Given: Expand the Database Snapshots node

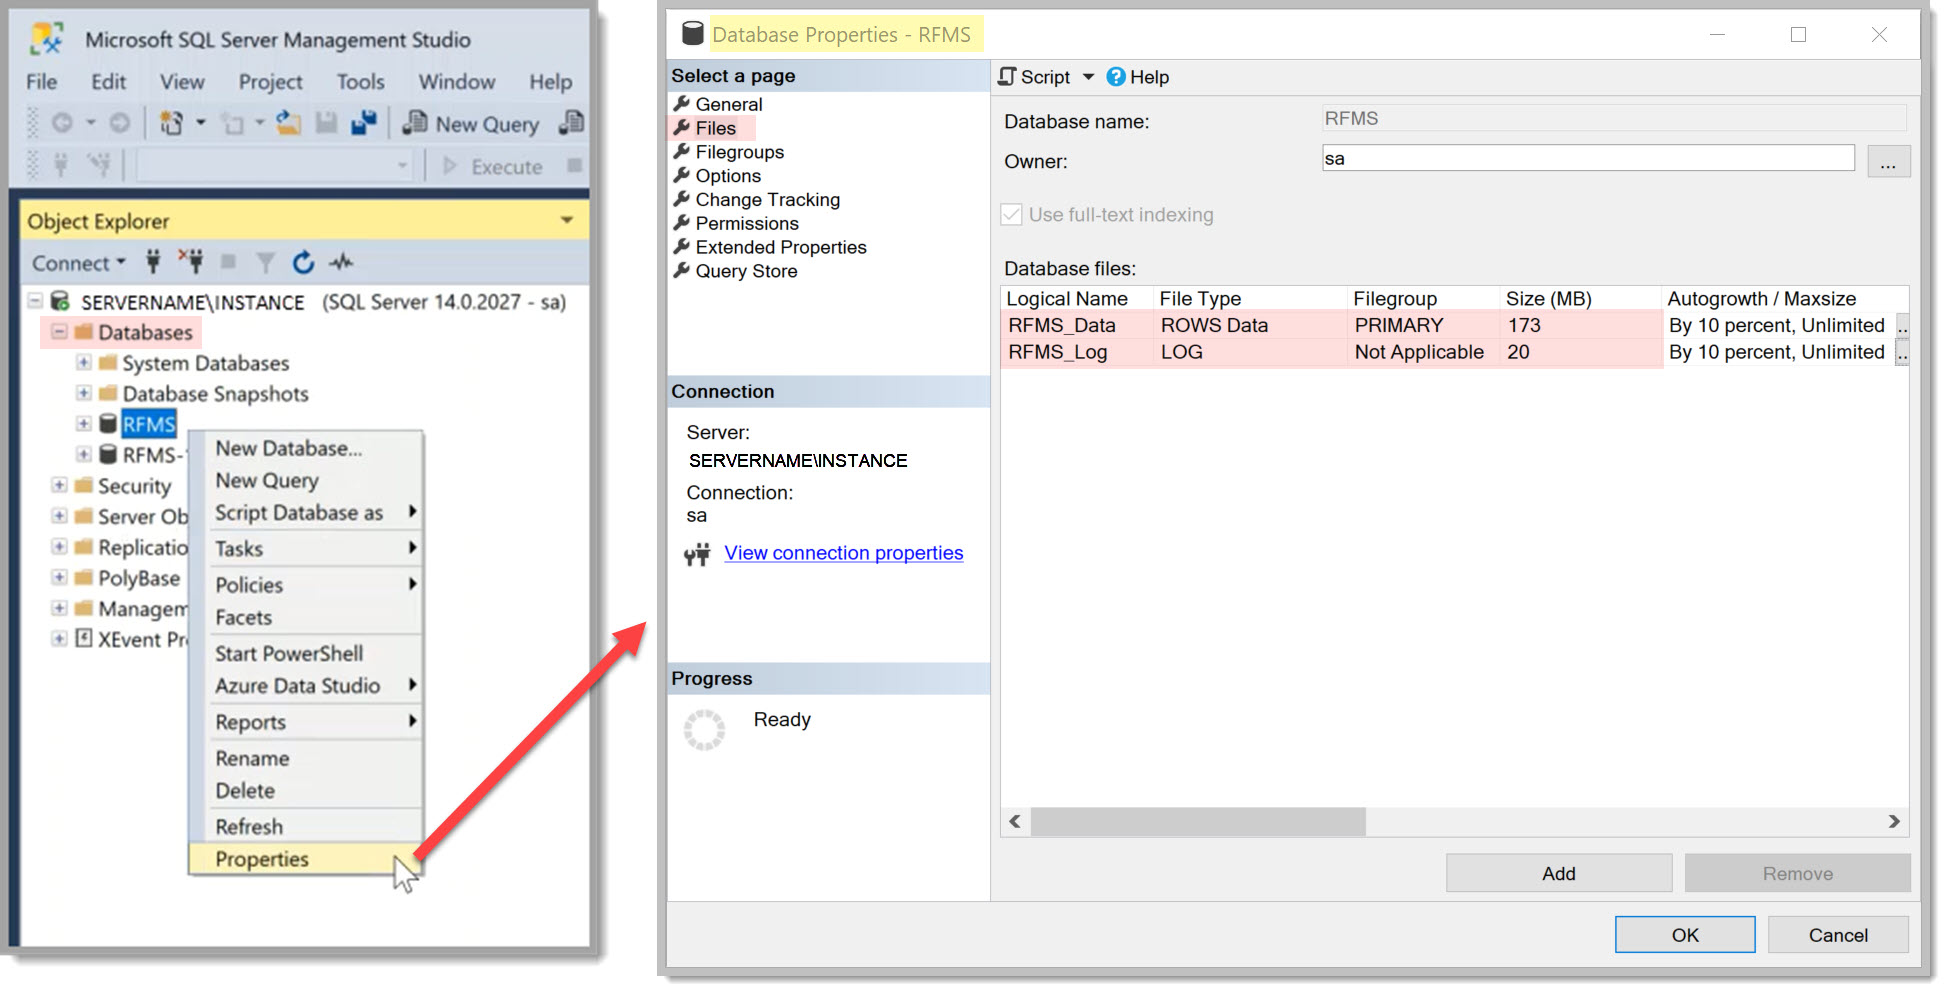Looking at the screenshot, I should (x=84, y=393).
